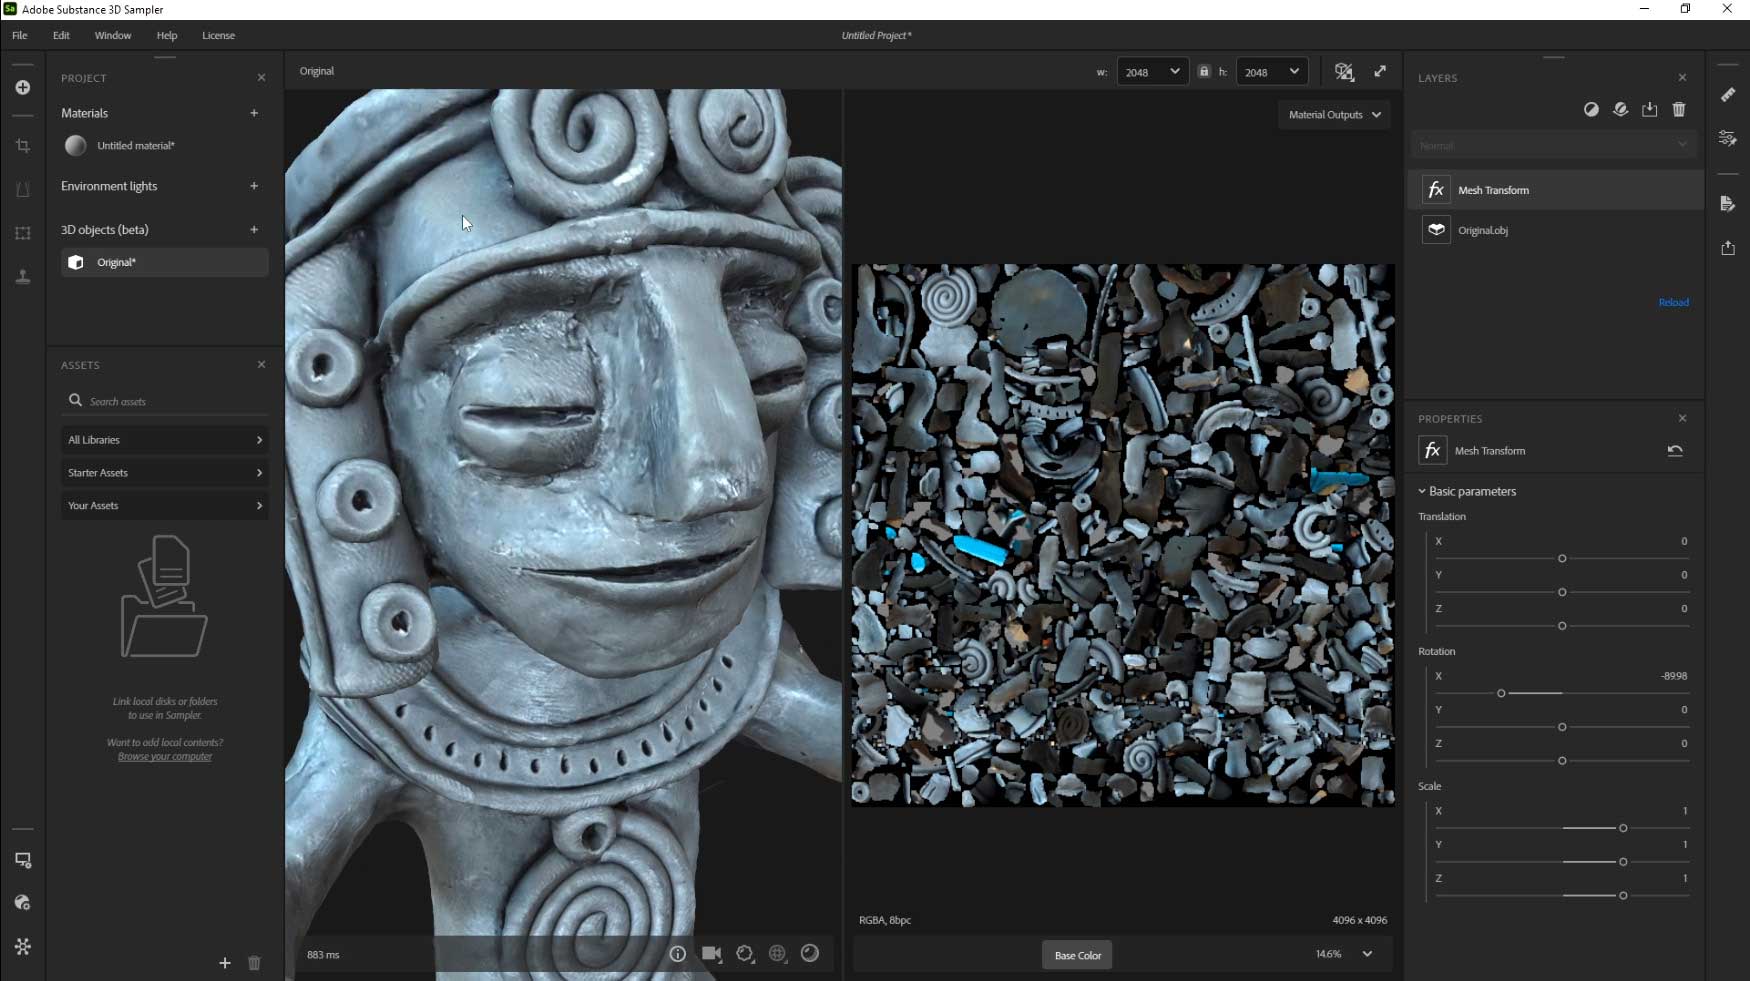
Task: Open the Edit menu
Action: [61, 35]
